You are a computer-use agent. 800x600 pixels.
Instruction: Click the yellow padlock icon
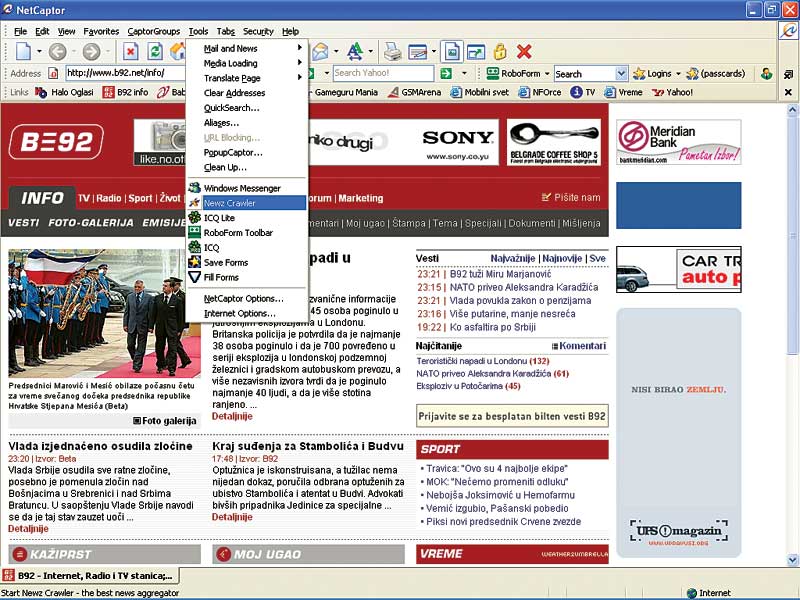(500, 52)
